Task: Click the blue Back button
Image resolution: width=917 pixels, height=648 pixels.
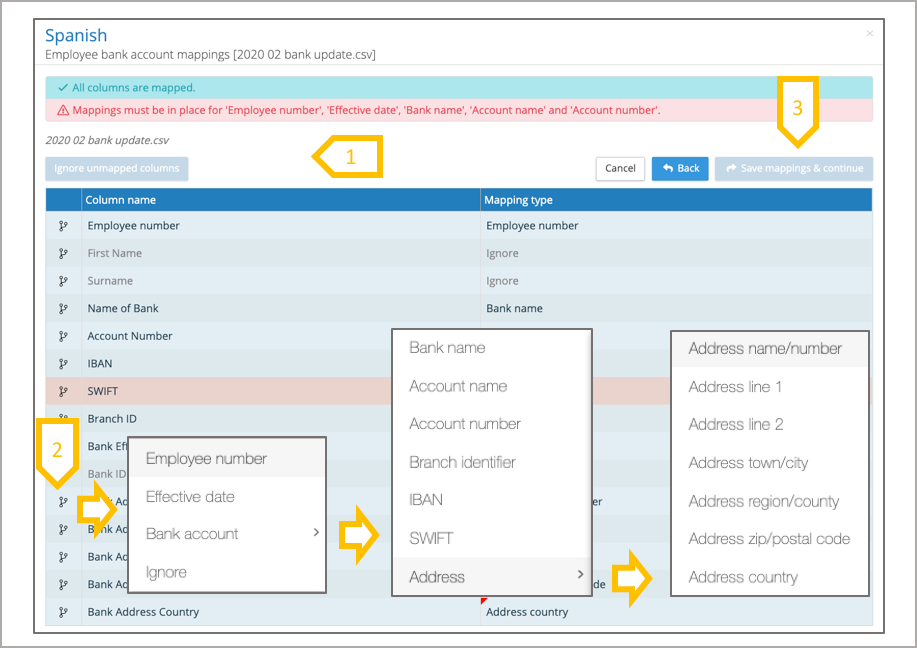Action: pos(680,168)
